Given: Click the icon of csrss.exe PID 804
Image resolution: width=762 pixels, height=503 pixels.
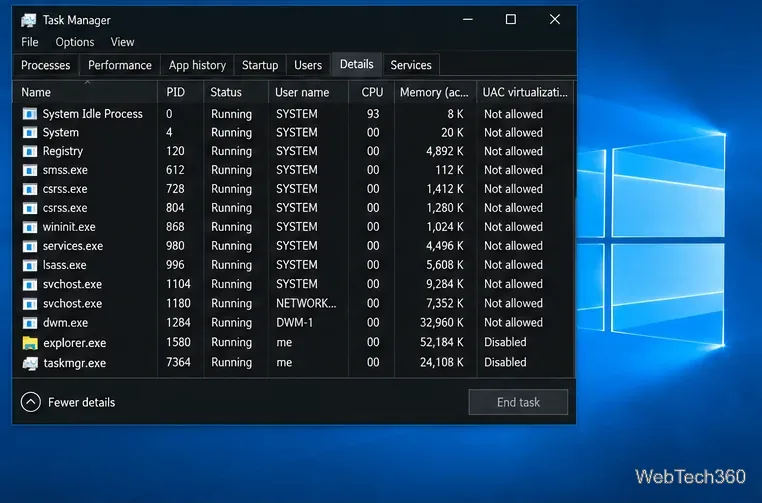Looking at the screenshot, I should (x=30, y=208).
